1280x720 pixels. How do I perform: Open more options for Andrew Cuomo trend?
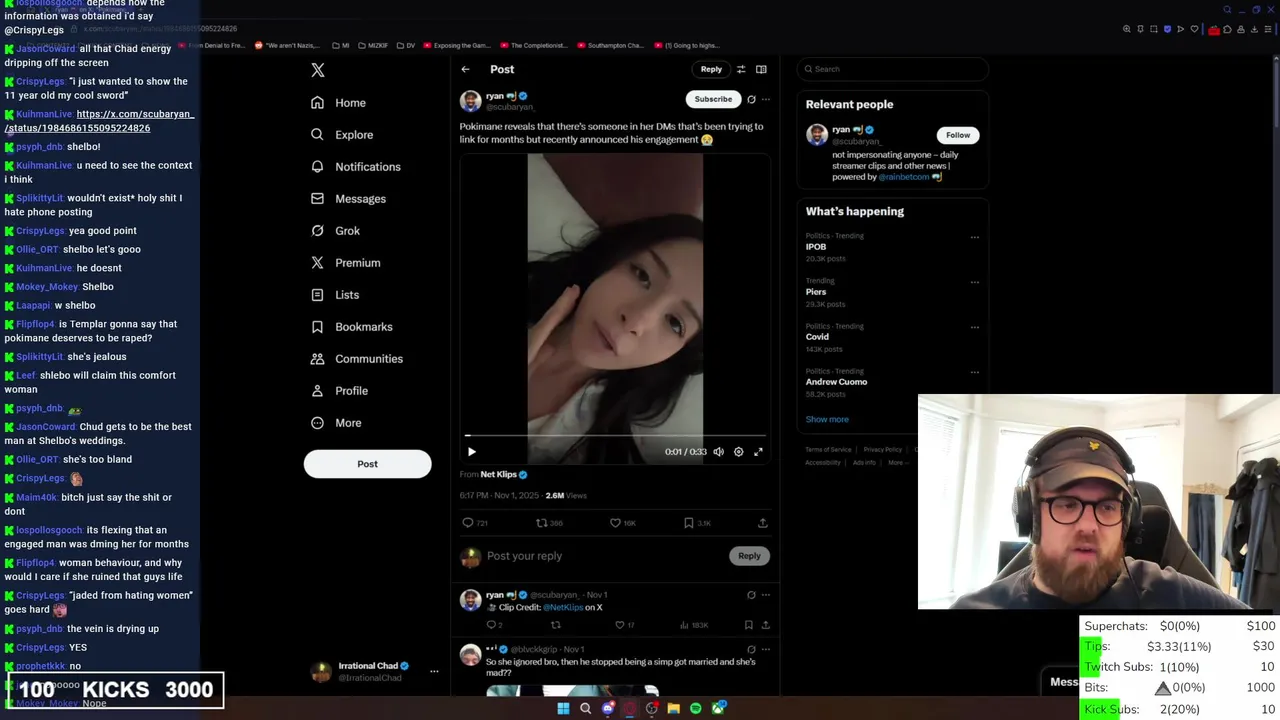(x=975, y=372)
